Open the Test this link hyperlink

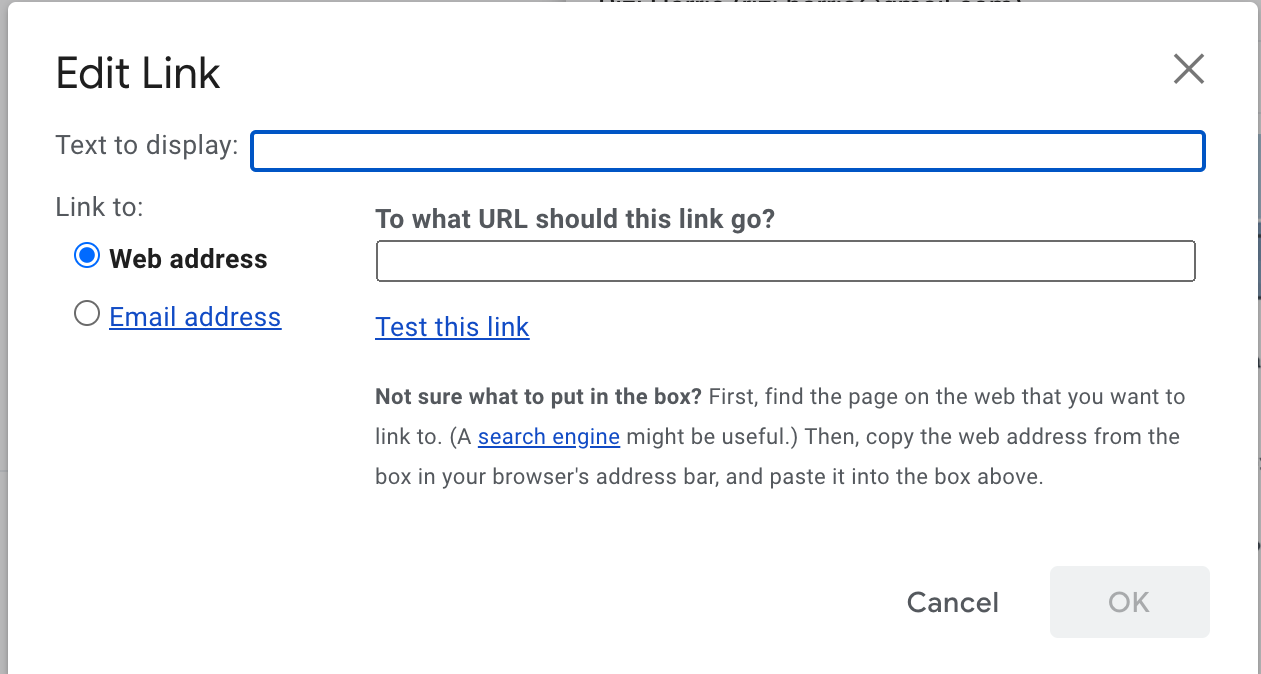[452, 327]
